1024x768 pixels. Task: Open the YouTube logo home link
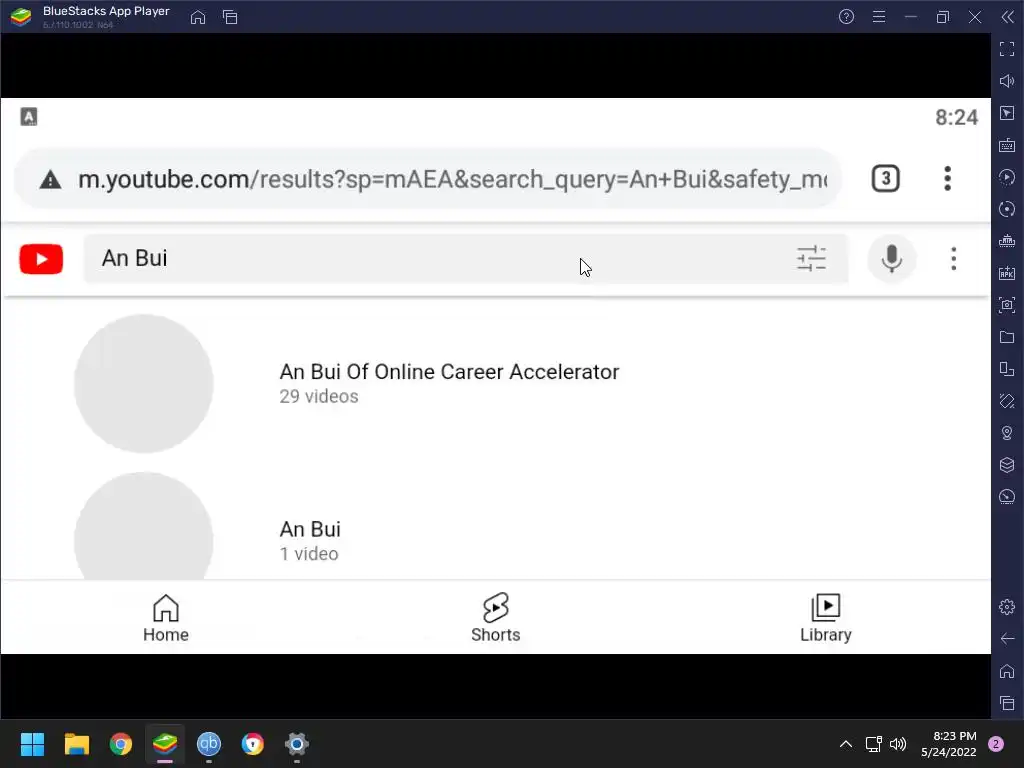[41, 259]
